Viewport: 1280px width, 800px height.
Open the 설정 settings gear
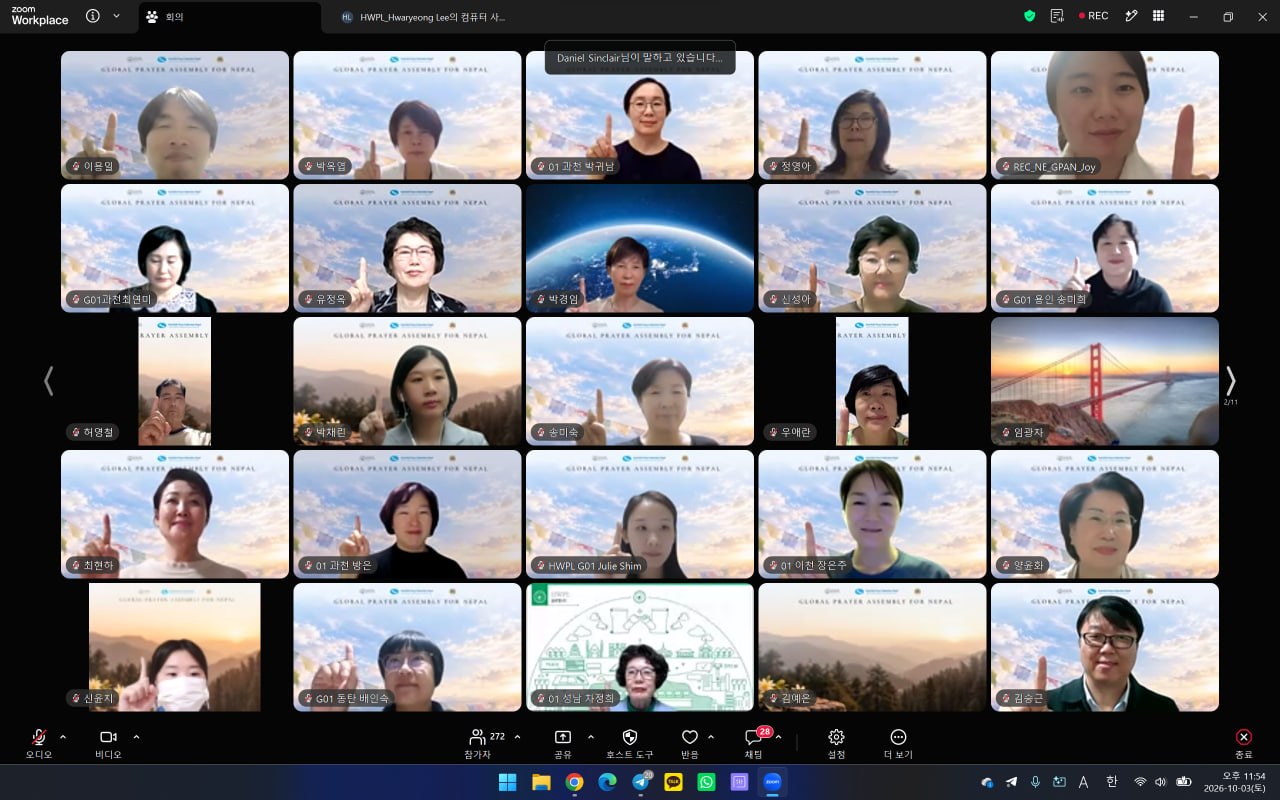pyautogui.click(x=837, y=743)
